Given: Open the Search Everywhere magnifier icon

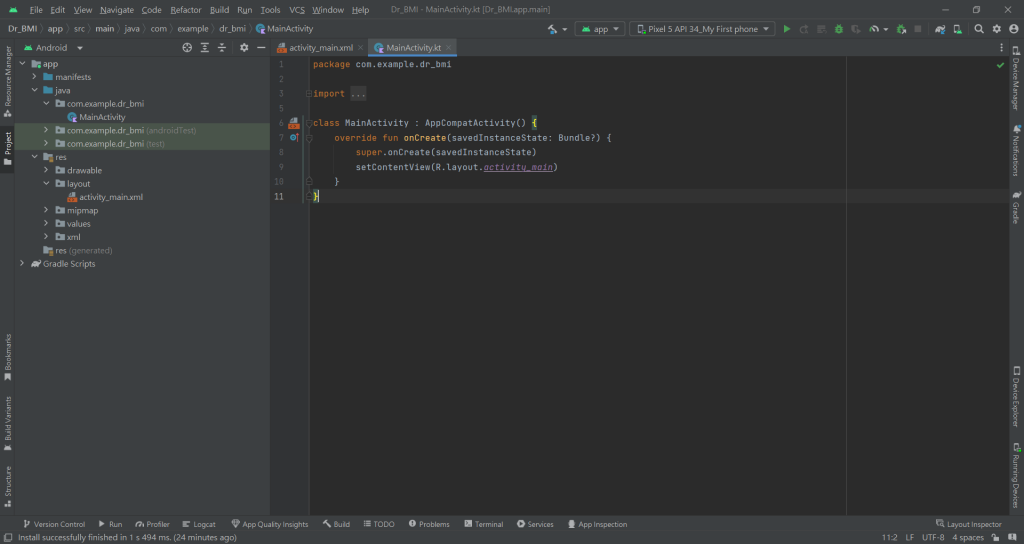Looking at the screenshot, I should click(x=979, y=29).
